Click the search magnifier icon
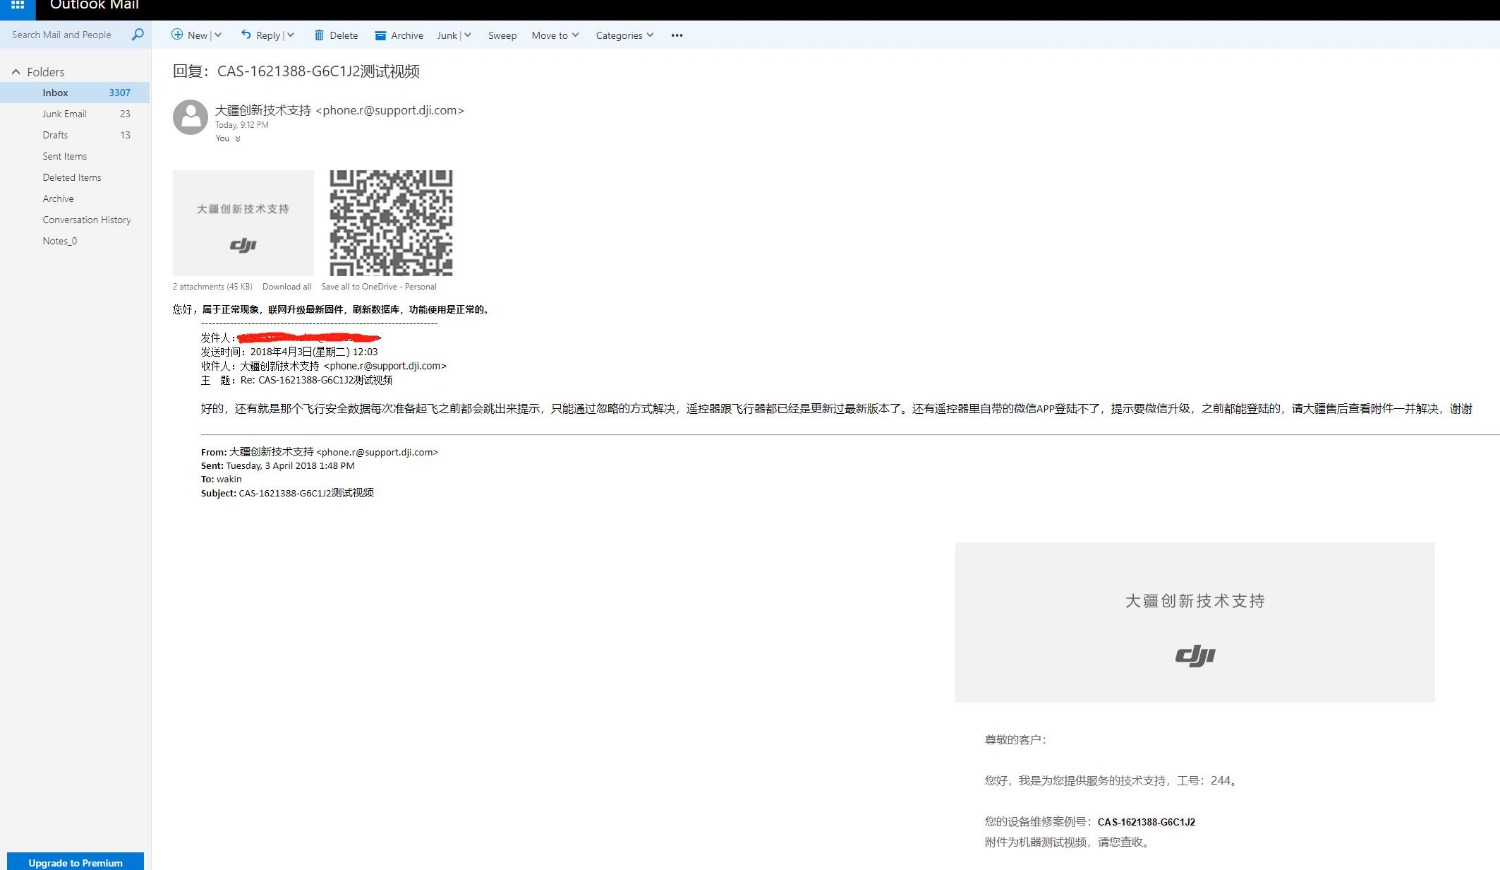Image resolution: width=1500 pixels, height=870 pixels. [x=138, y=35]
